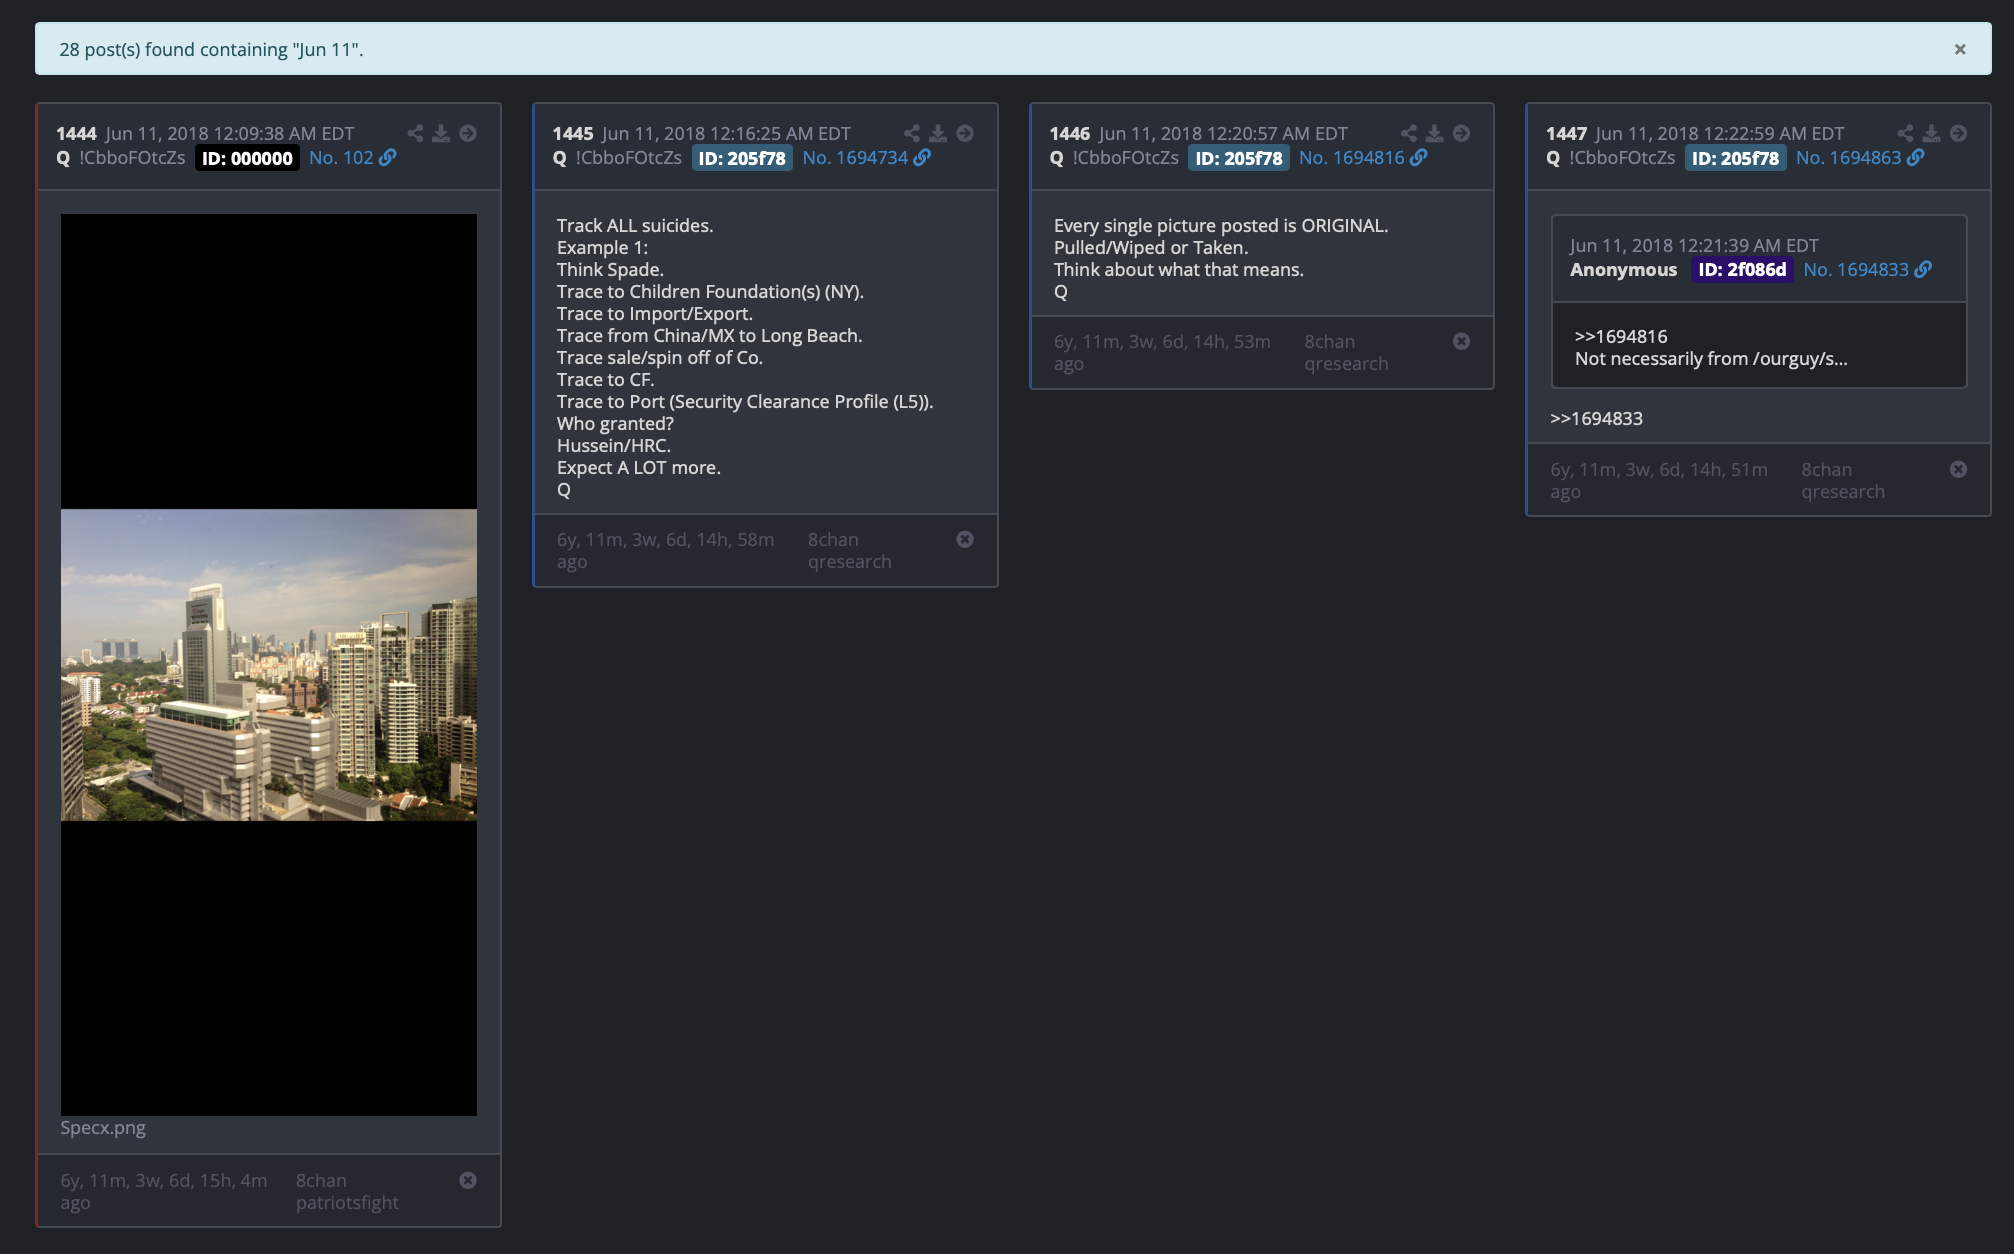Remove post 1447 with x icon
This screenshot has height=1254, width=2014.
(1959, 469)
